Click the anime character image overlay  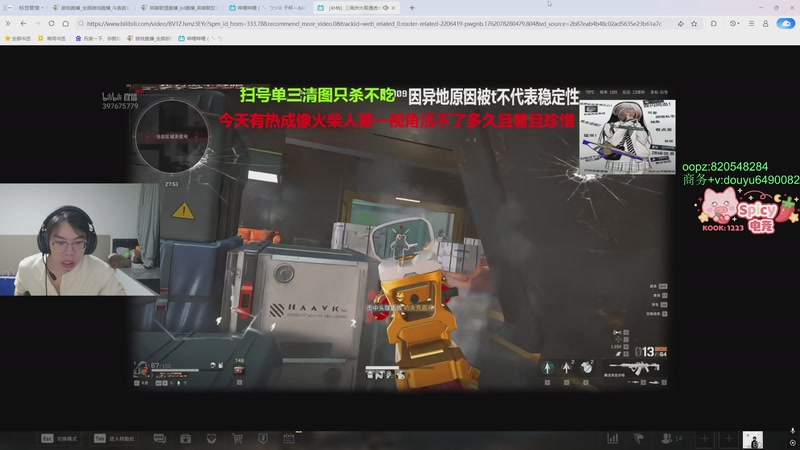point(627,137)
